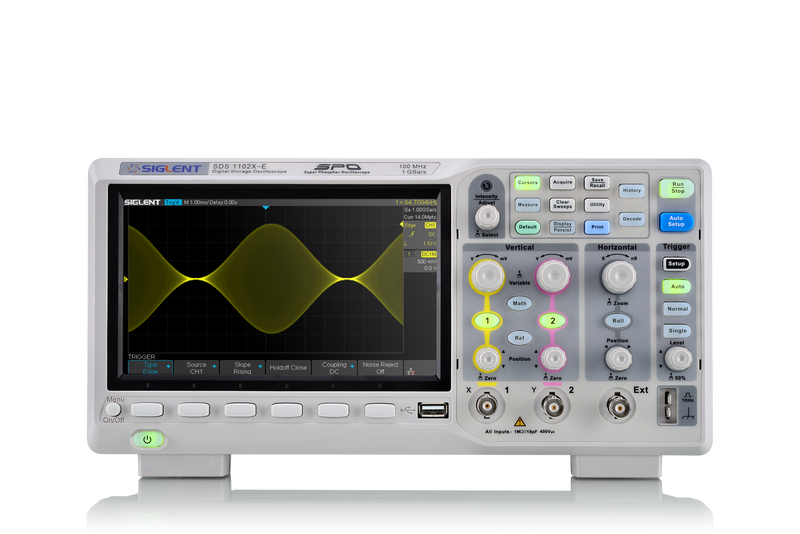Tap the 500 mV channel scale value
800x534 pixels.
(x=427, y=262)
